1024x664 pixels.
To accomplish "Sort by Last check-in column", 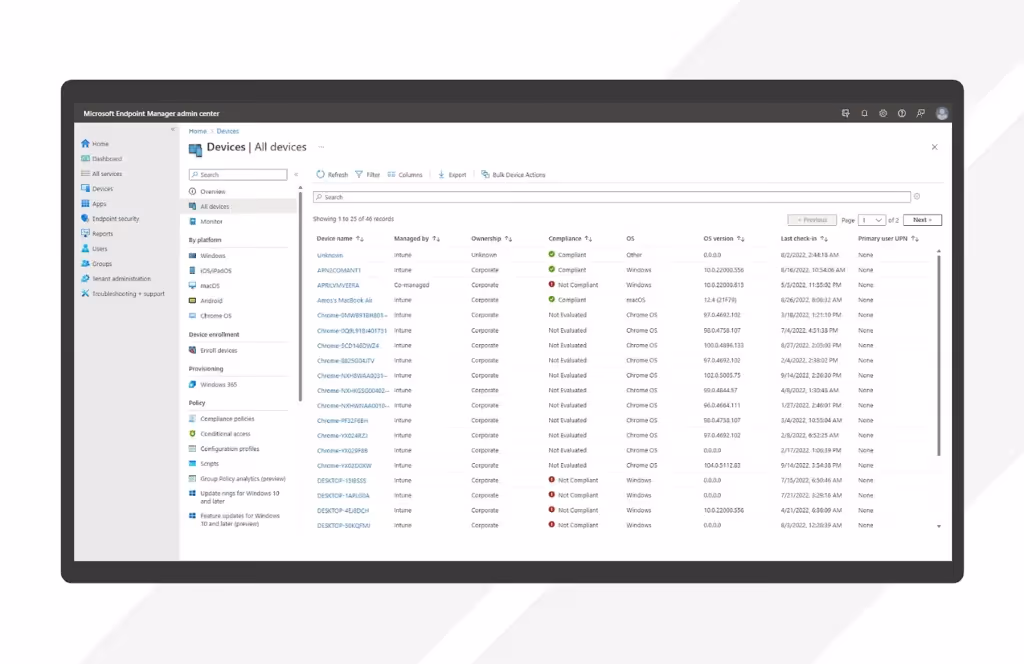I will [804, 238].
